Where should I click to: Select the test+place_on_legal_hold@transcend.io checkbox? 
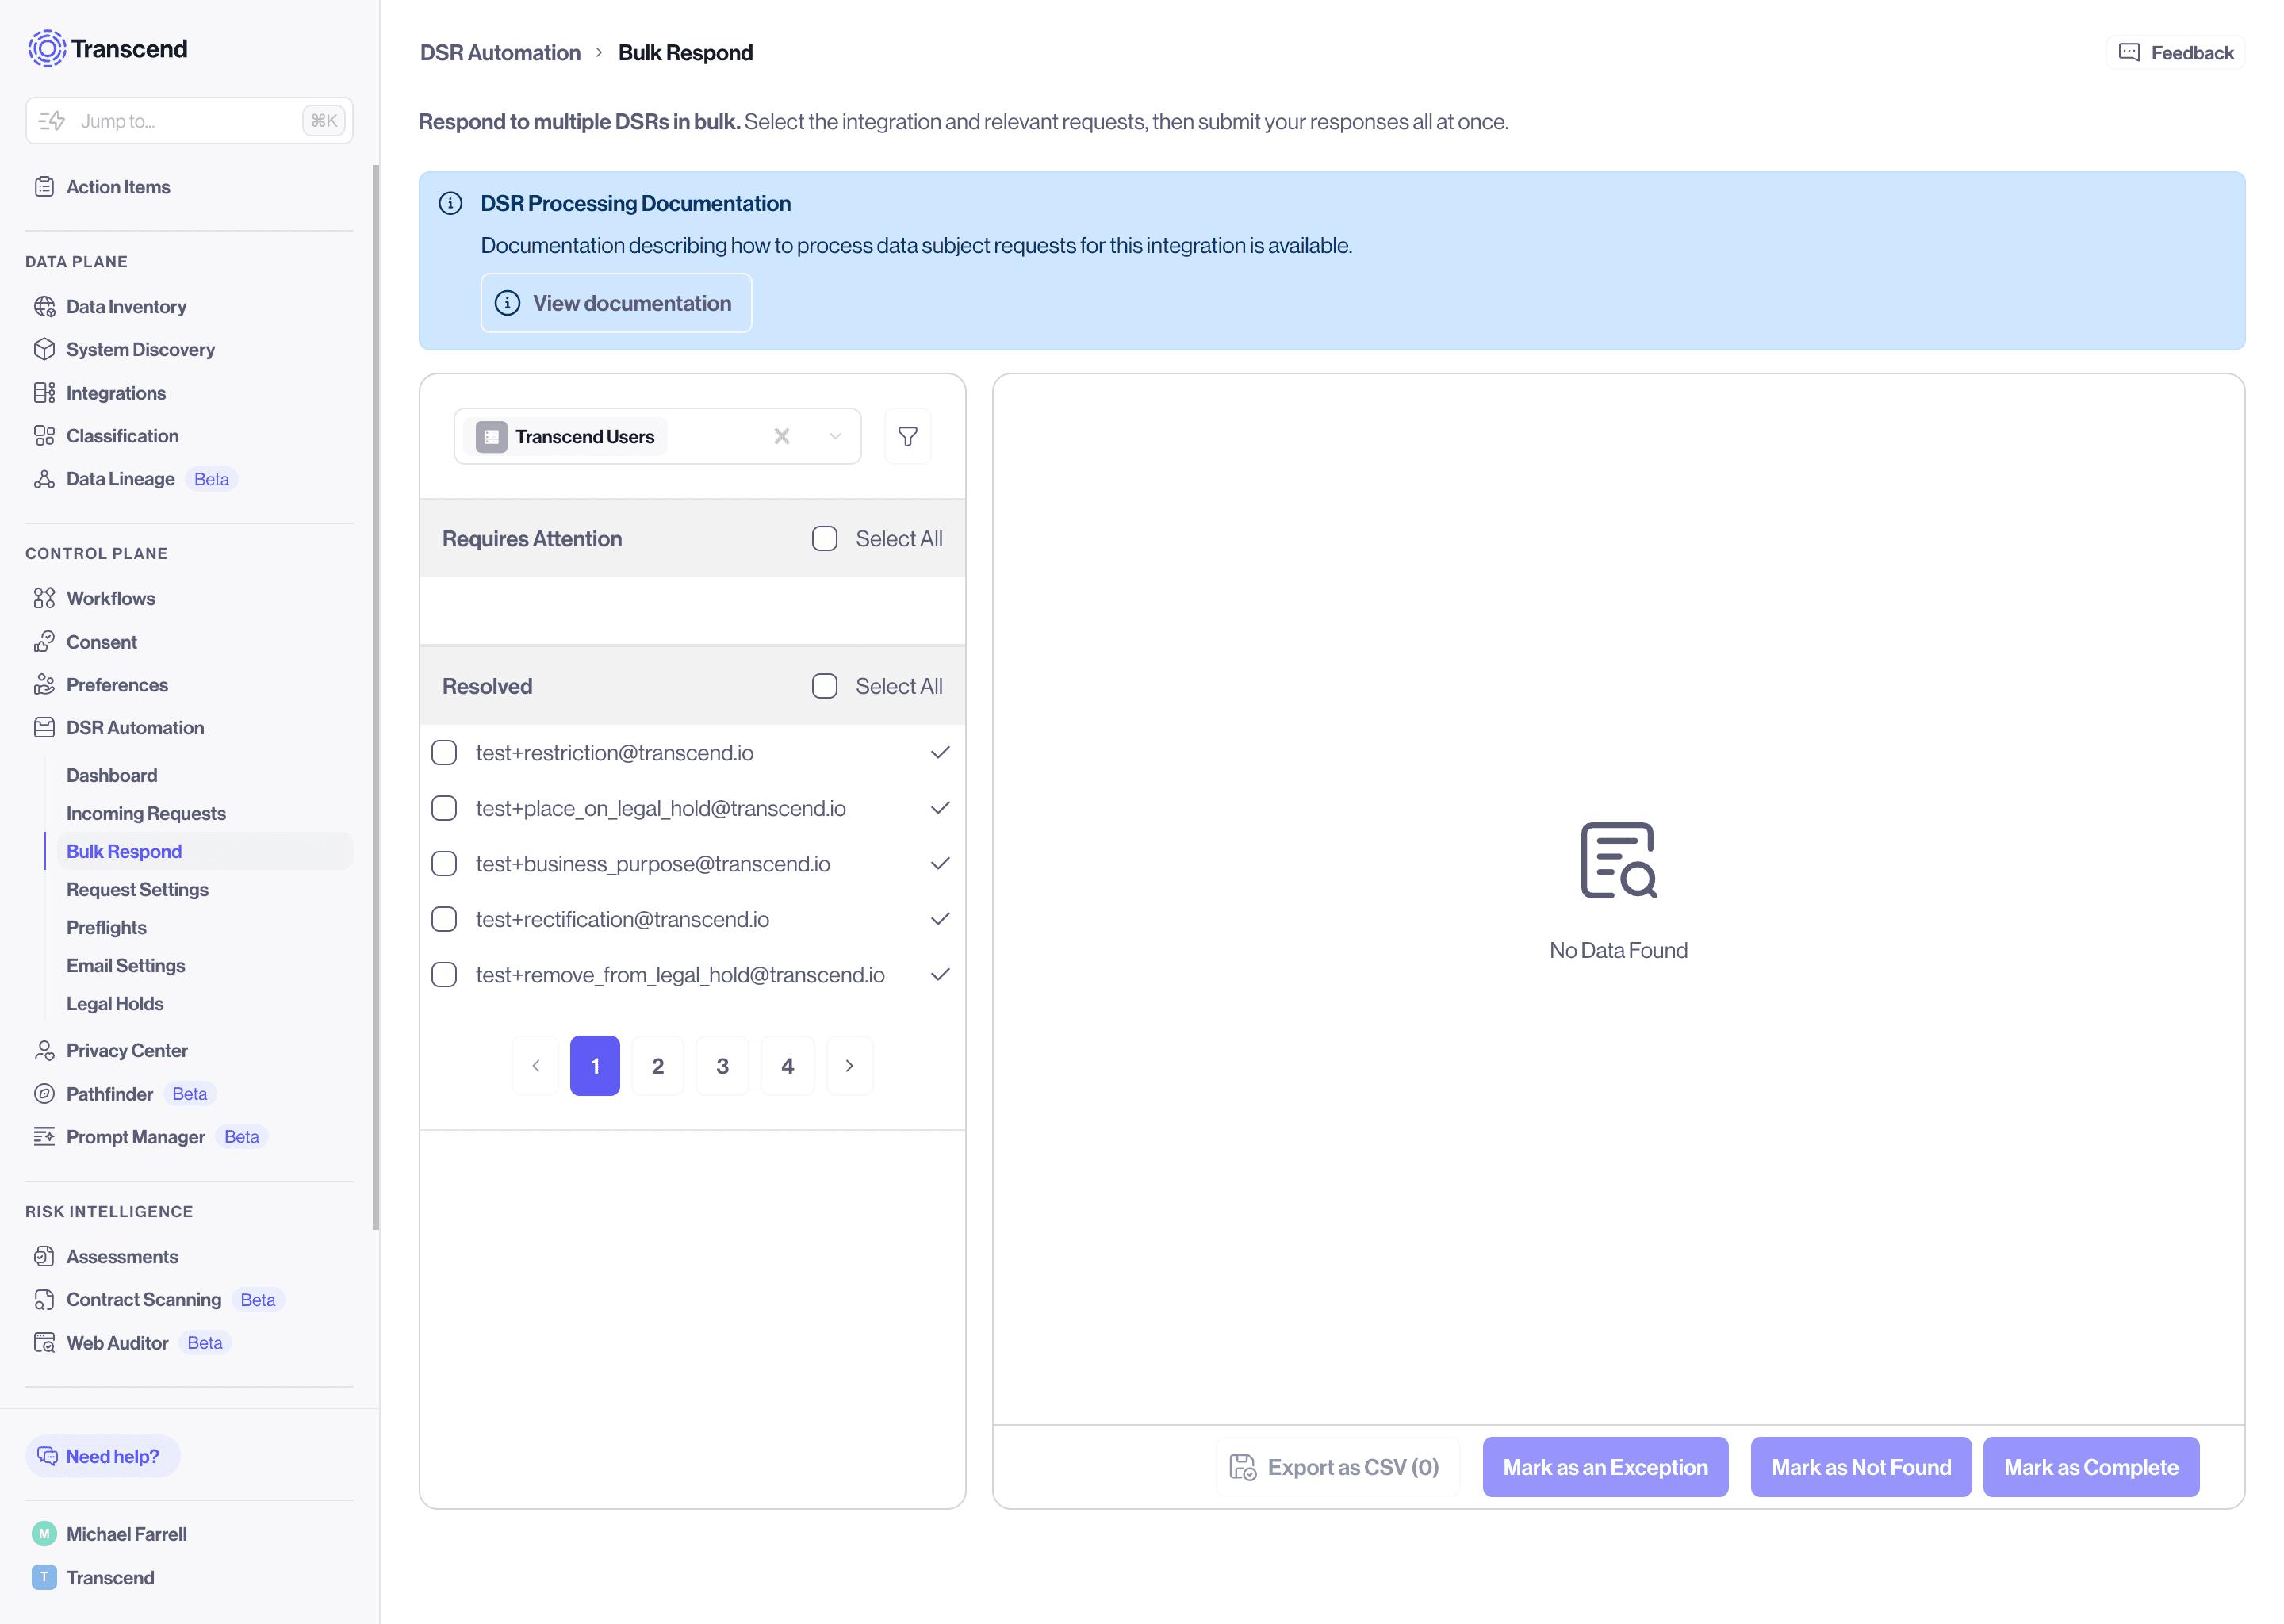click(x=444, y=808)
